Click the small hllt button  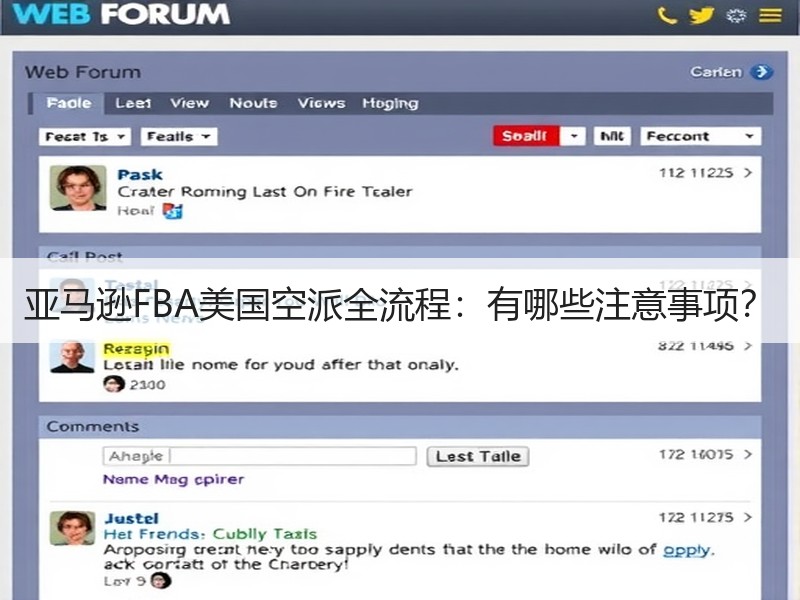click(x=612, y=136)
